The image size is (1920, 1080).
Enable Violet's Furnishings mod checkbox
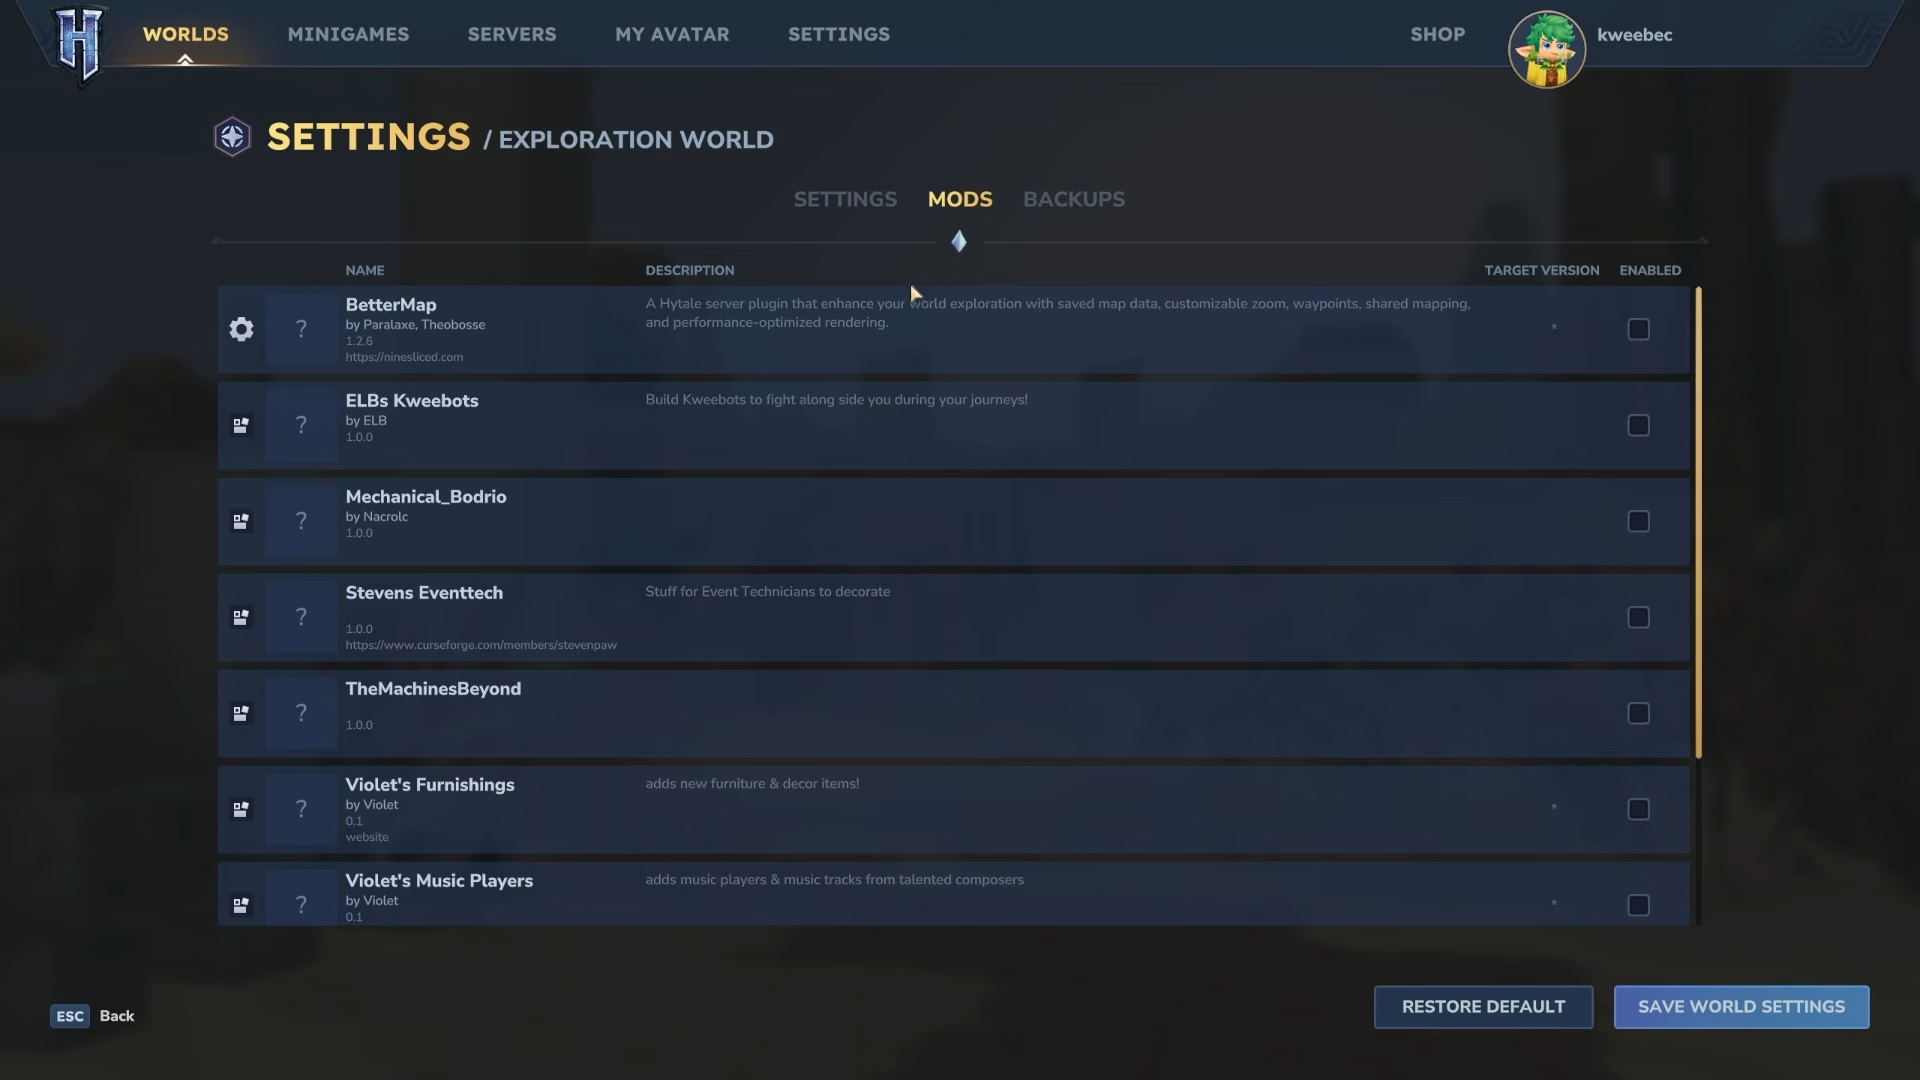(1638, 809)
